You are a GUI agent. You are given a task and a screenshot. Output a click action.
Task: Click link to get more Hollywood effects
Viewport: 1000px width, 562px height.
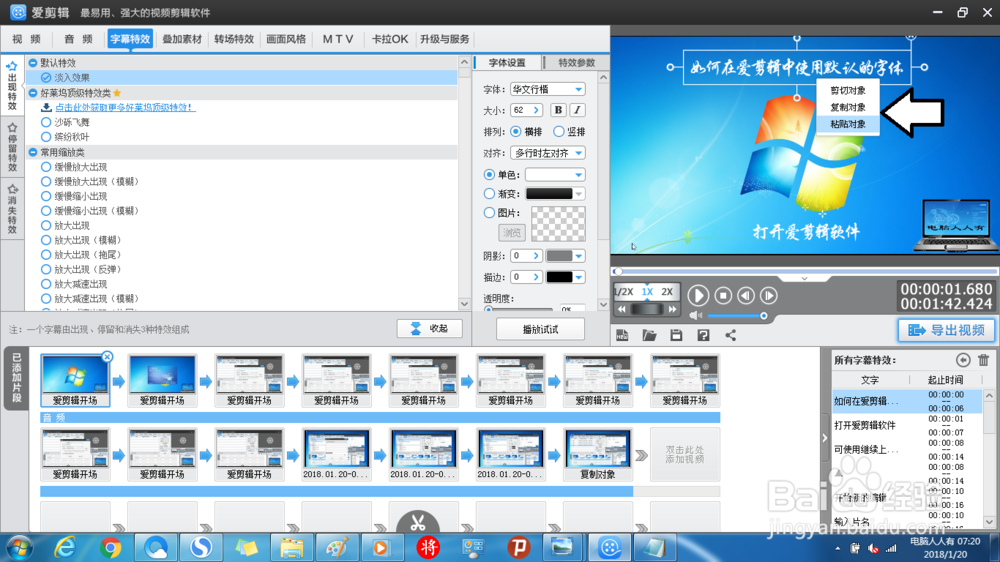click(125, 107)
